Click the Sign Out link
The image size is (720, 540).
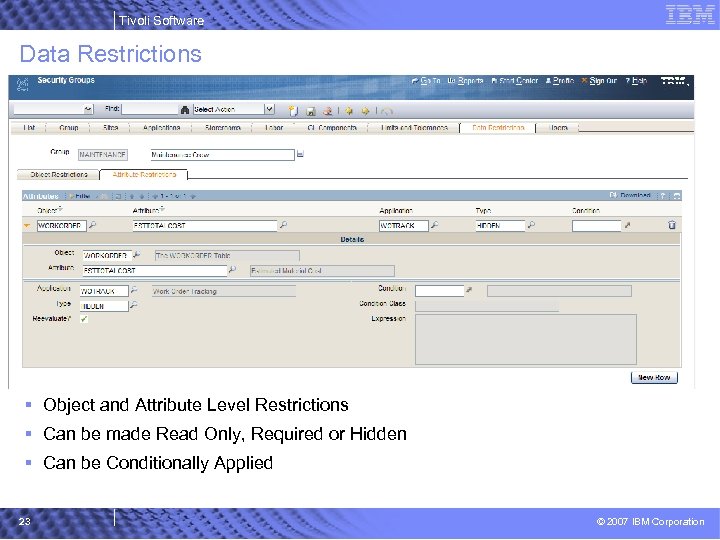(x=599, y=81)
